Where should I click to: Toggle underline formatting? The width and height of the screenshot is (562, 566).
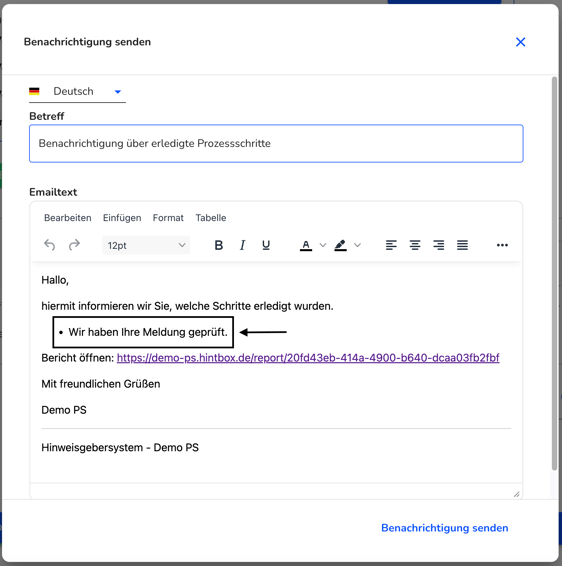(266, 245)
